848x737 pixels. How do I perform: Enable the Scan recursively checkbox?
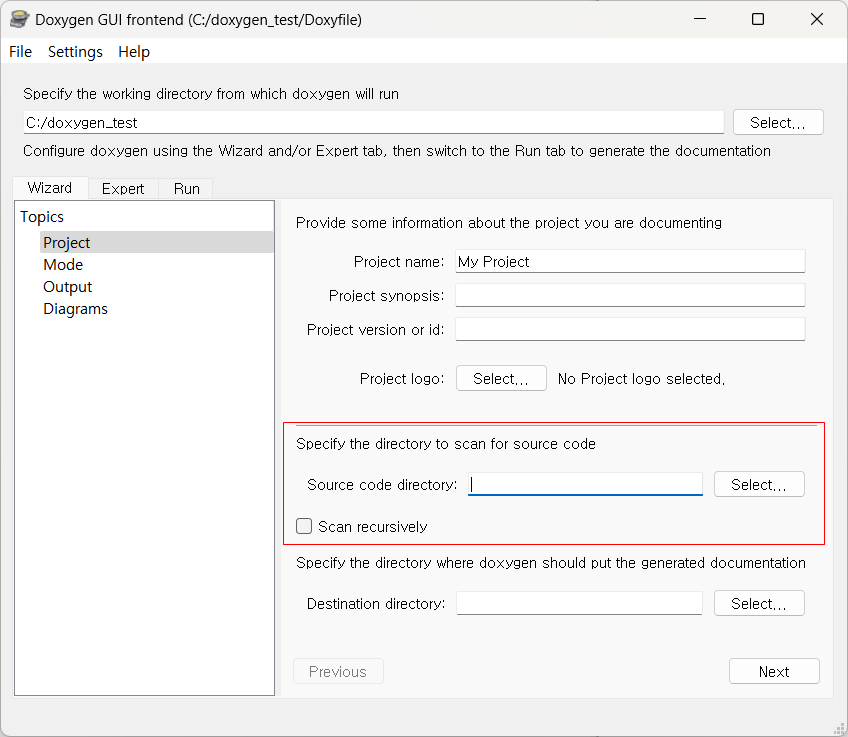(x=304, y=526)
